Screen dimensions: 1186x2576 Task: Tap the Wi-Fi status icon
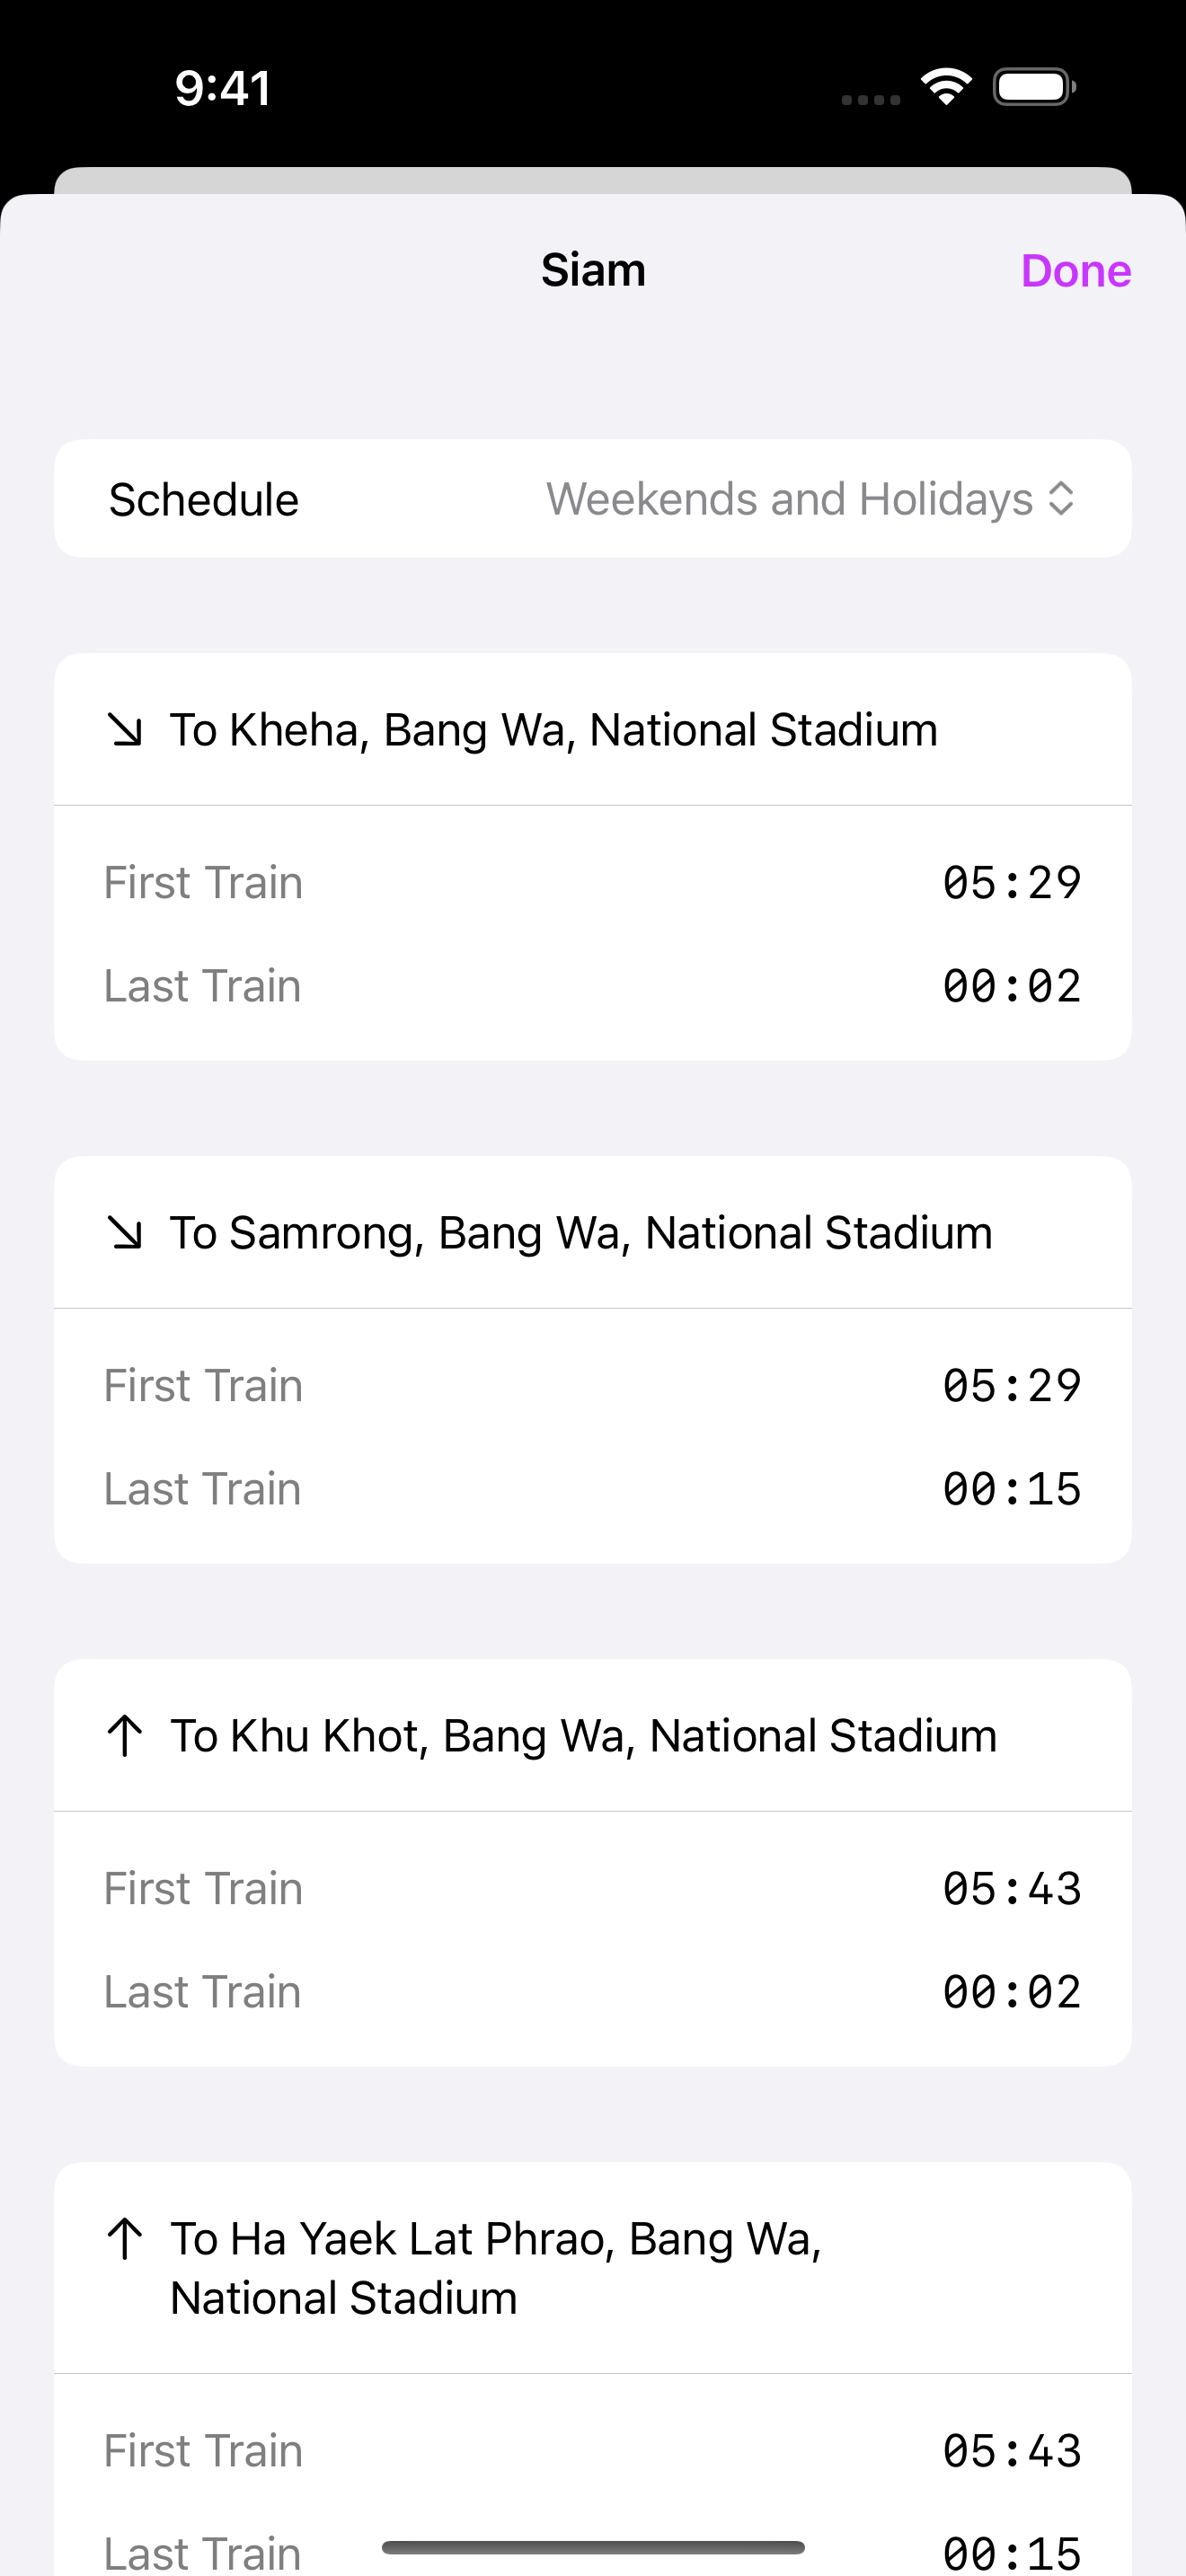coord(946,87)
